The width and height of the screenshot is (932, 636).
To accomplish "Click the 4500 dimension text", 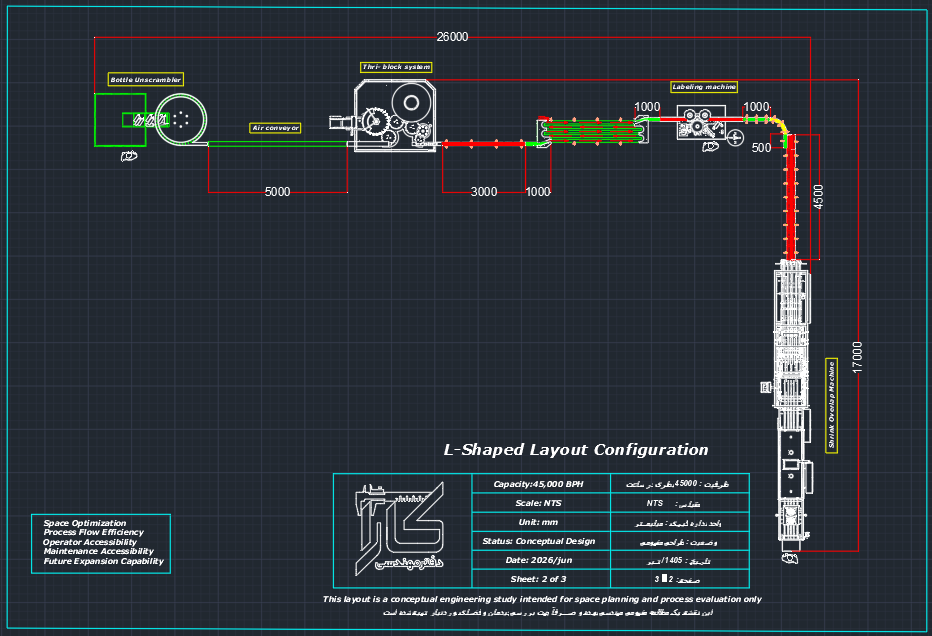I will click(818, 197).
